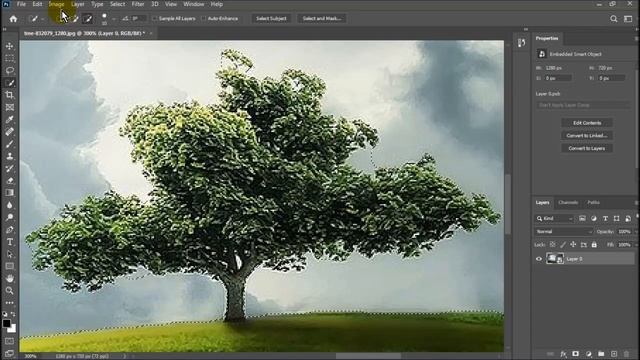Open Edit Toolbar three-dots icon
The height and width of the screenshot is (360, 640).
9,303
